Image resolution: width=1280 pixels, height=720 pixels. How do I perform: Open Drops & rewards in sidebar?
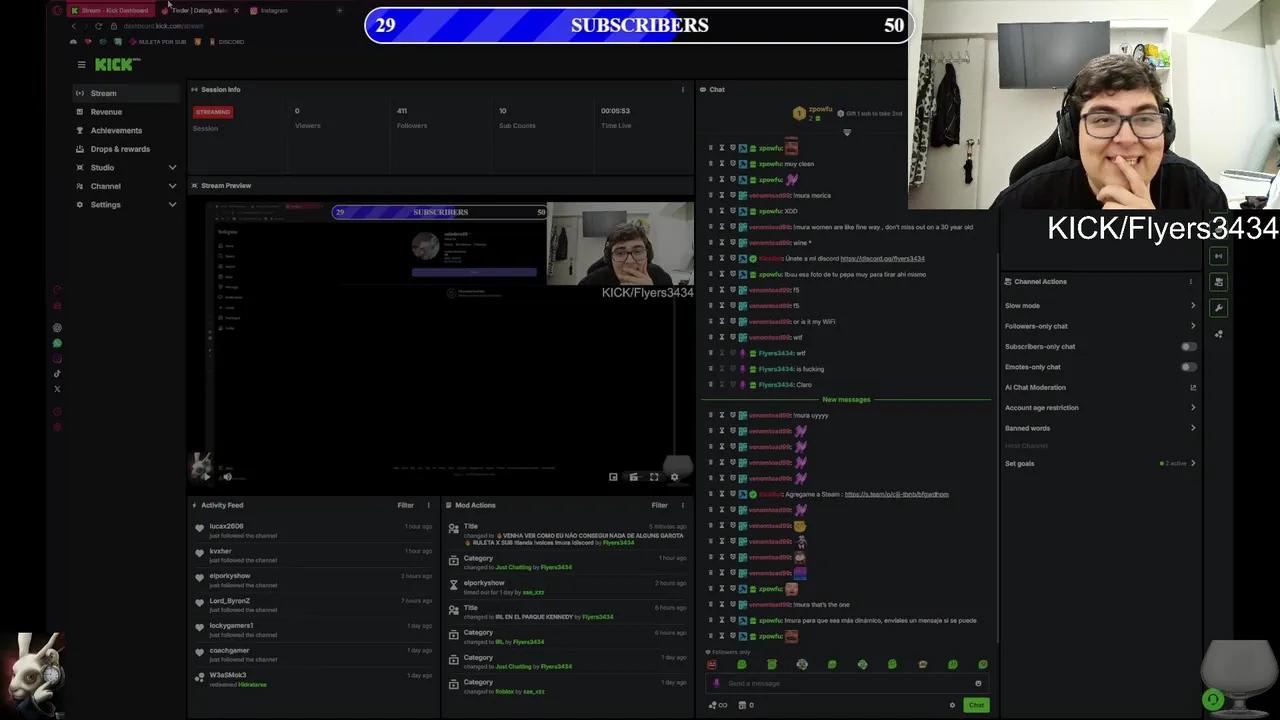pyautogui.click(x=126, y=149)
